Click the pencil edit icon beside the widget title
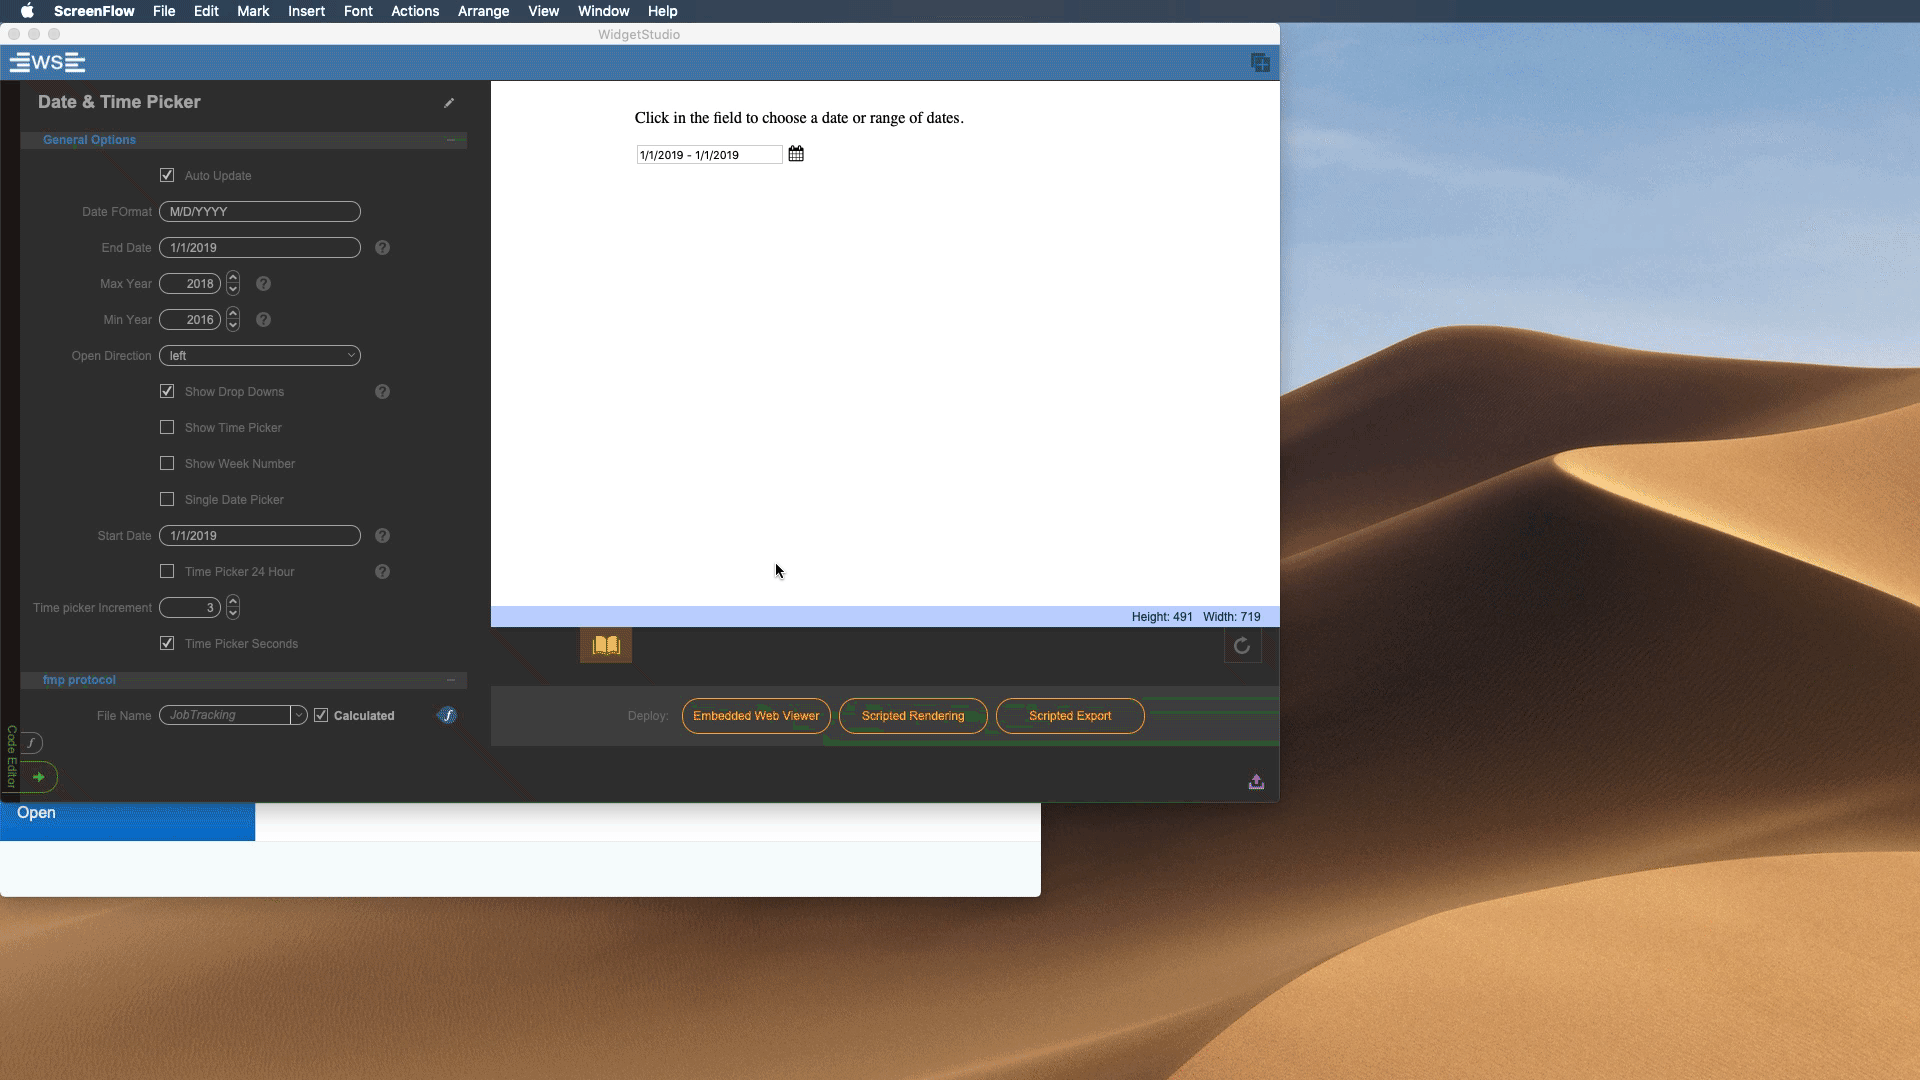The height and width of the screenshot is (1080, 1920). pos(449,102)
